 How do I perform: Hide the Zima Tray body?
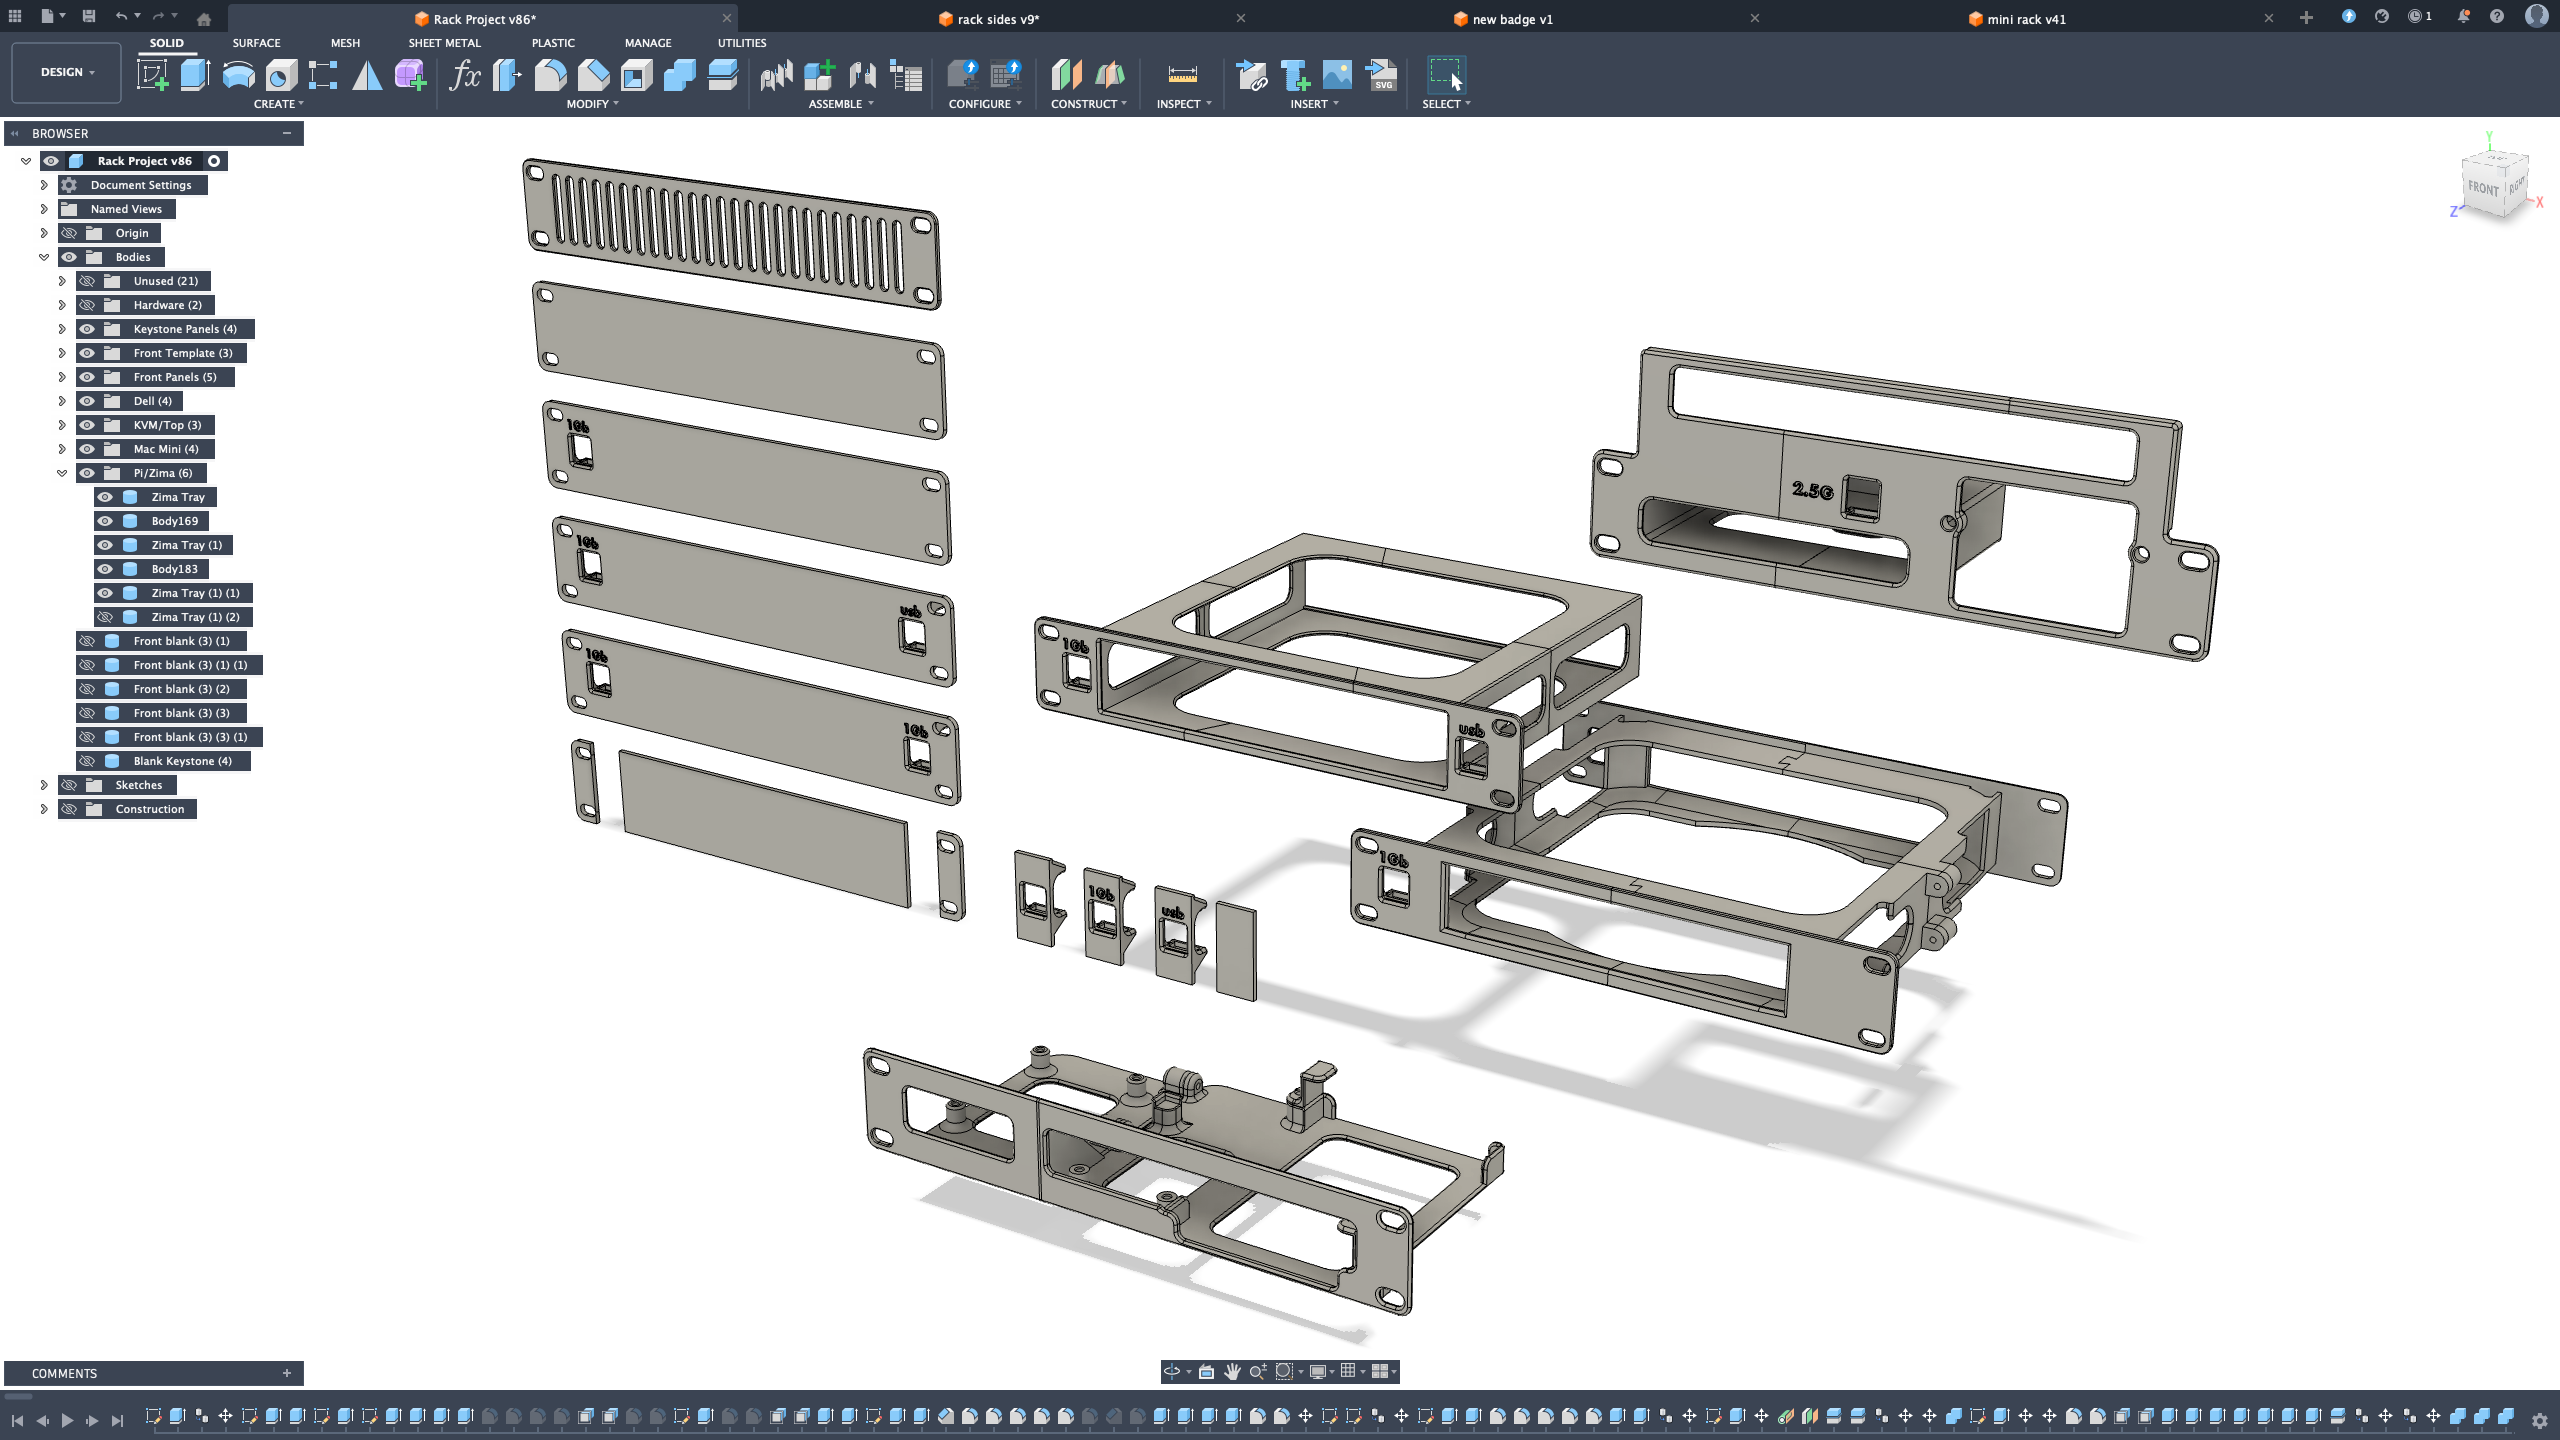click(x=105, y=497)
